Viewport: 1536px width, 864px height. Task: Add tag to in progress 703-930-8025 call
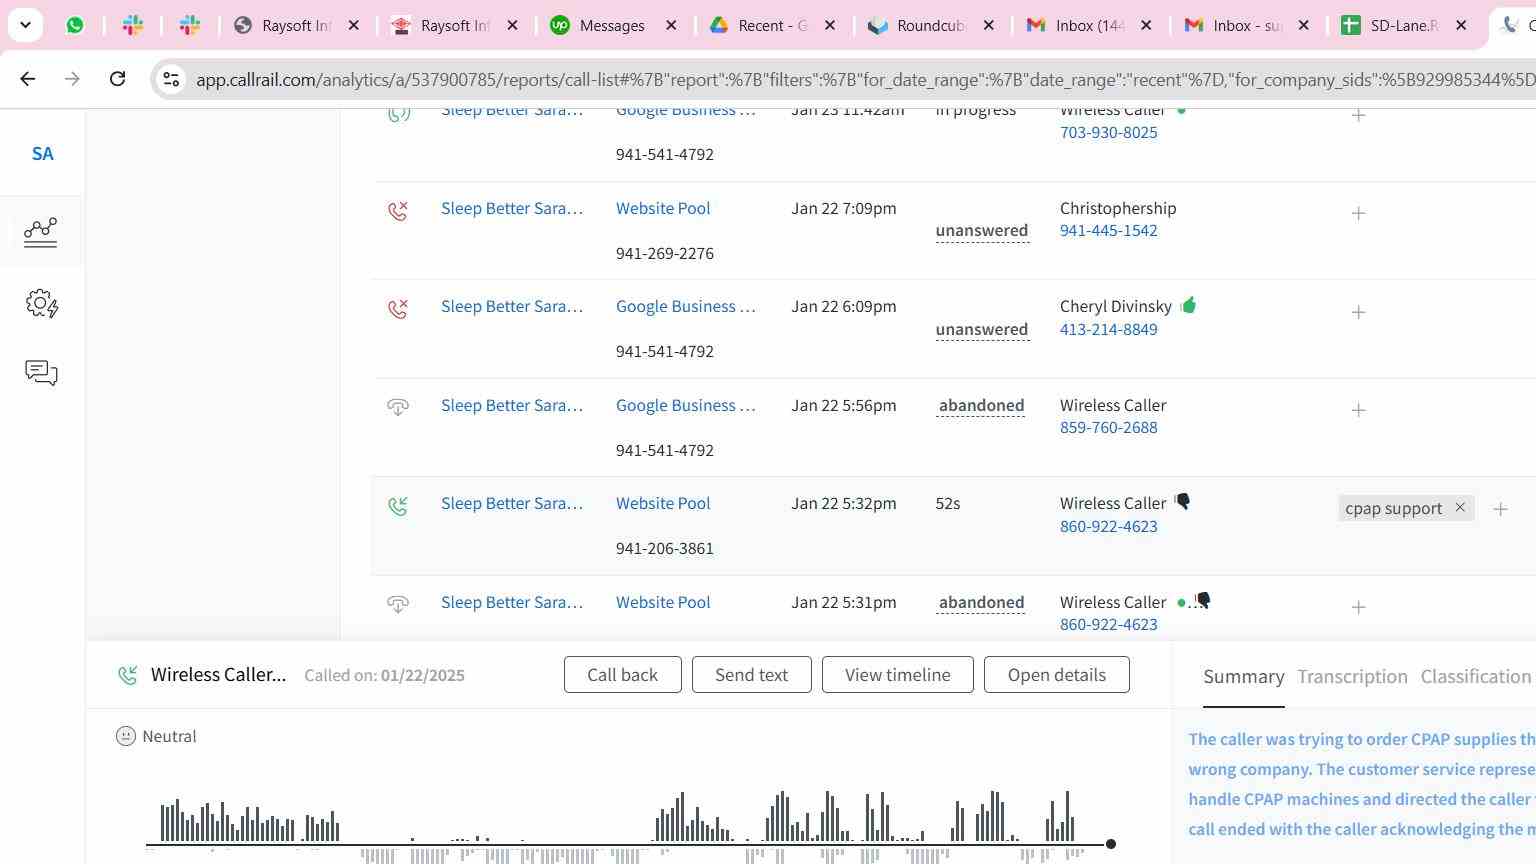click(1358, 116)
